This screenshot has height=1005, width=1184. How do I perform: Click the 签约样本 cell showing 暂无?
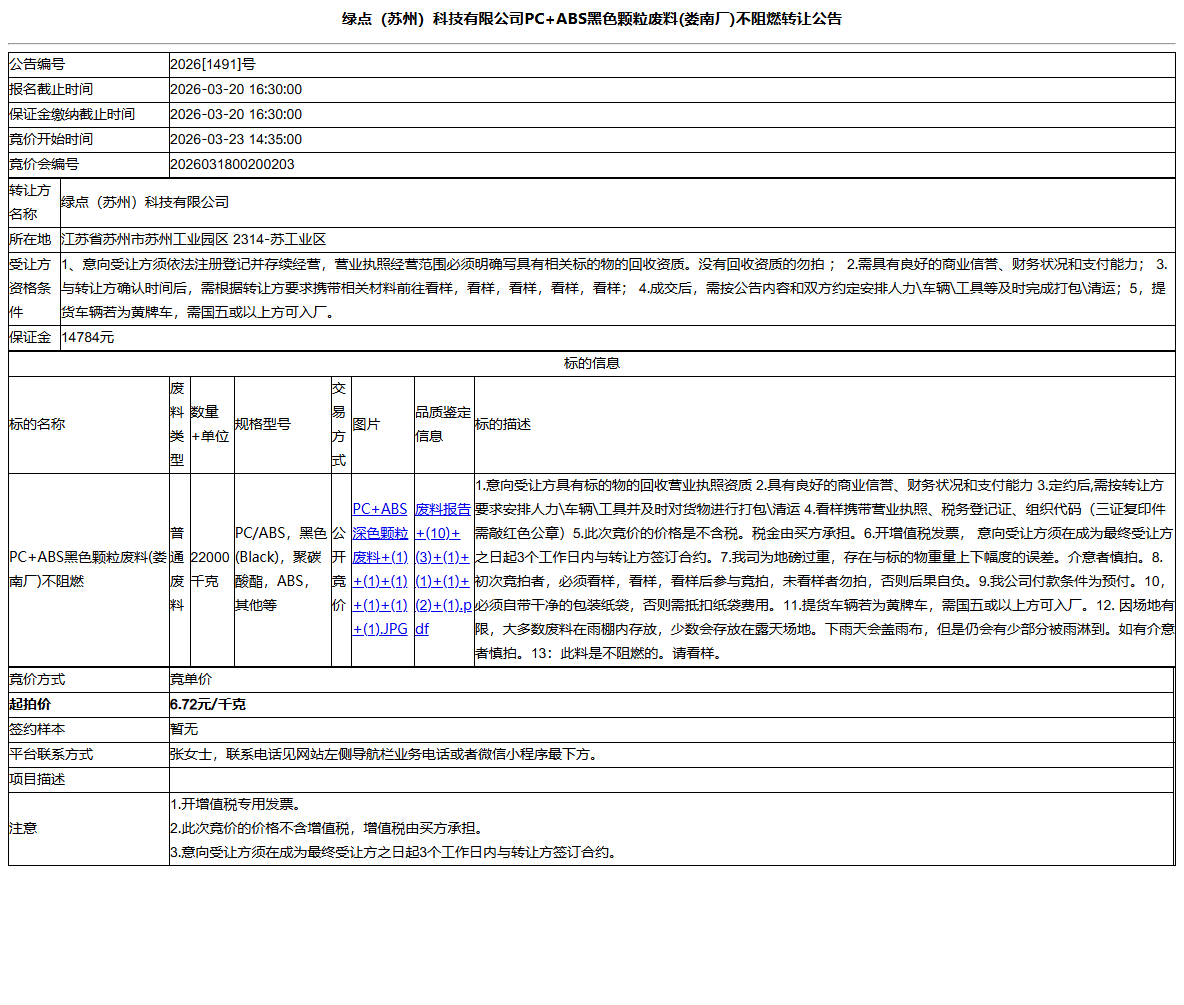coord(182,729)
